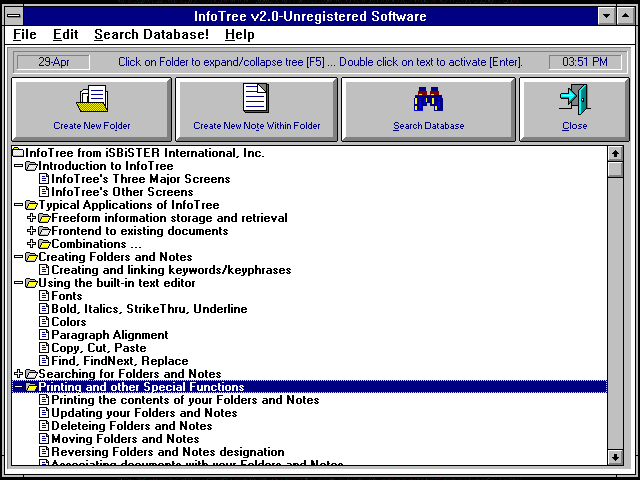
Task: Expand the Combinations folder
Action: pos(31,244)
